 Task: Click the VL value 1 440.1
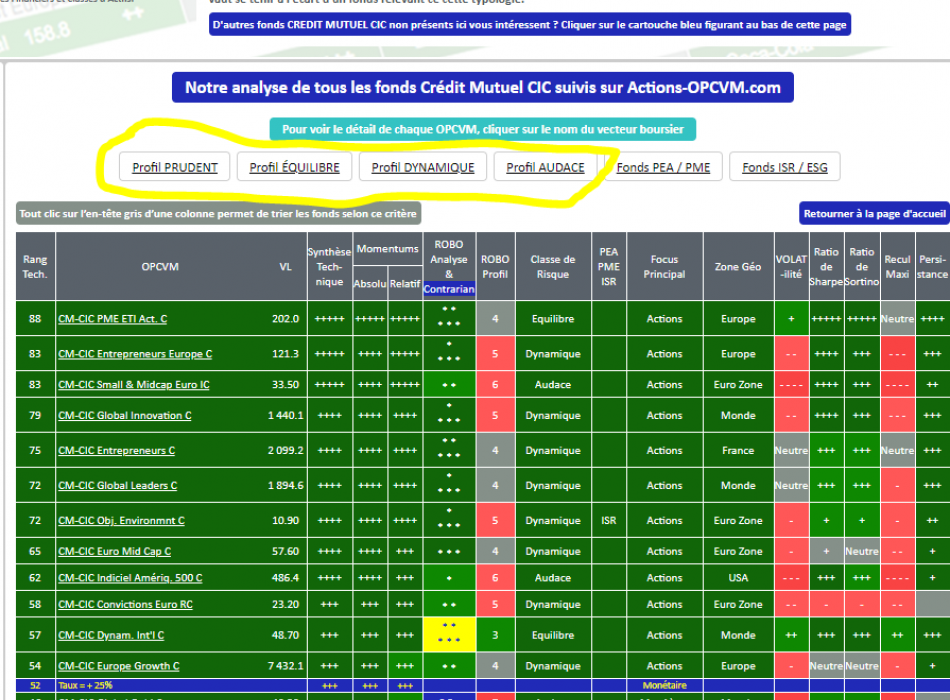click(285, 416)
